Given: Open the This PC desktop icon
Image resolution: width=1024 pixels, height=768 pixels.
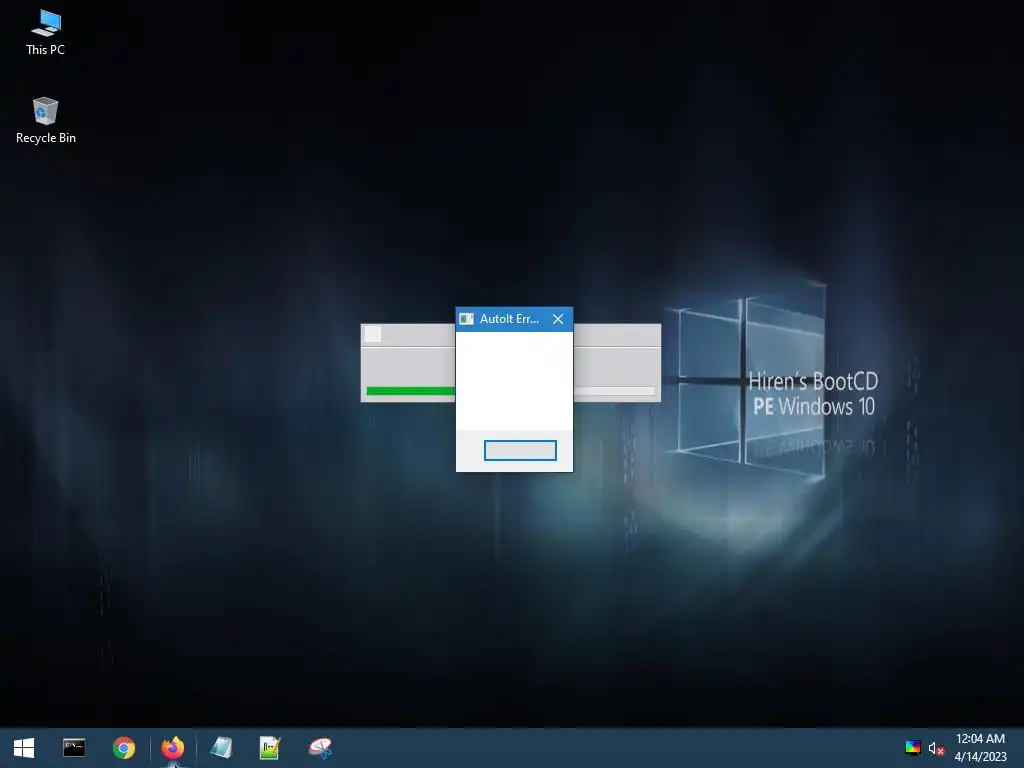Looking at the screenshot, I should click(45, 33).
